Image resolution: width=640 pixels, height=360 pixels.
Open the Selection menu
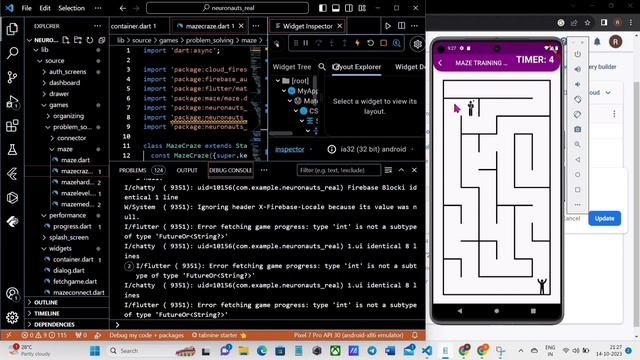tap(71, 8)
